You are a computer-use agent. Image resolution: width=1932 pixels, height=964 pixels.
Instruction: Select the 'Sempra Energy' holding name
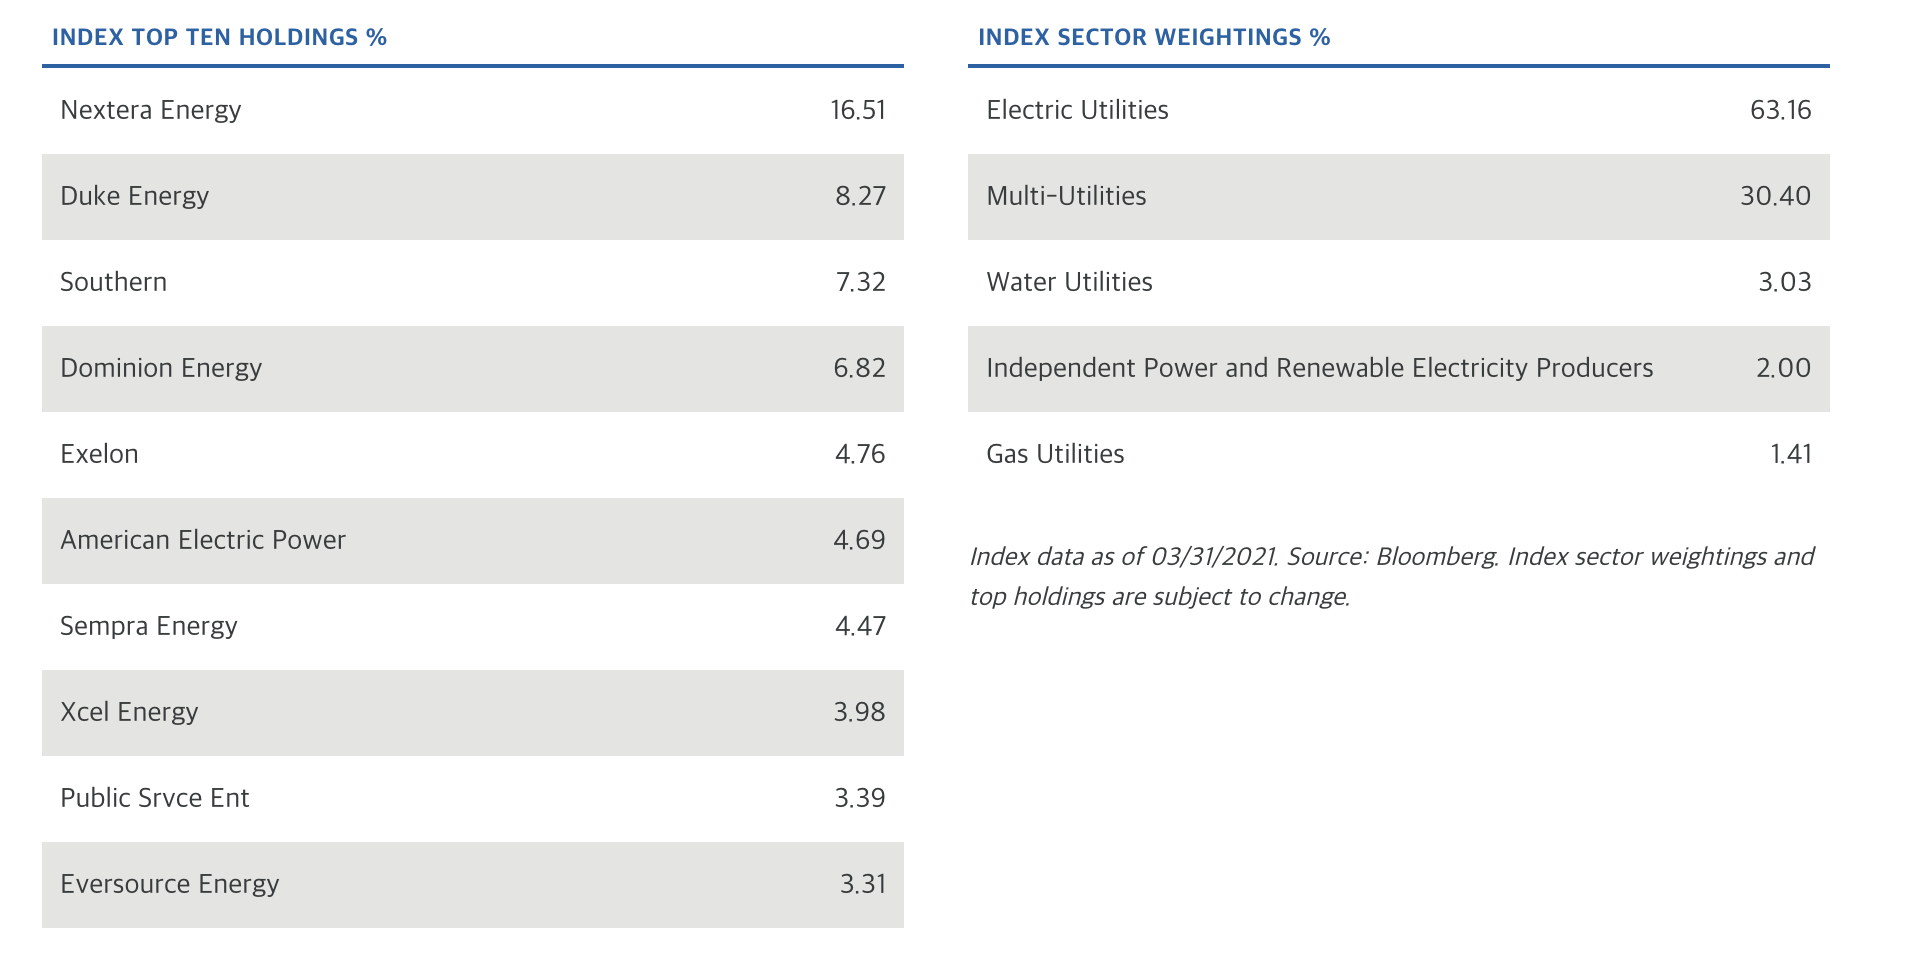[x=149, y=626]
